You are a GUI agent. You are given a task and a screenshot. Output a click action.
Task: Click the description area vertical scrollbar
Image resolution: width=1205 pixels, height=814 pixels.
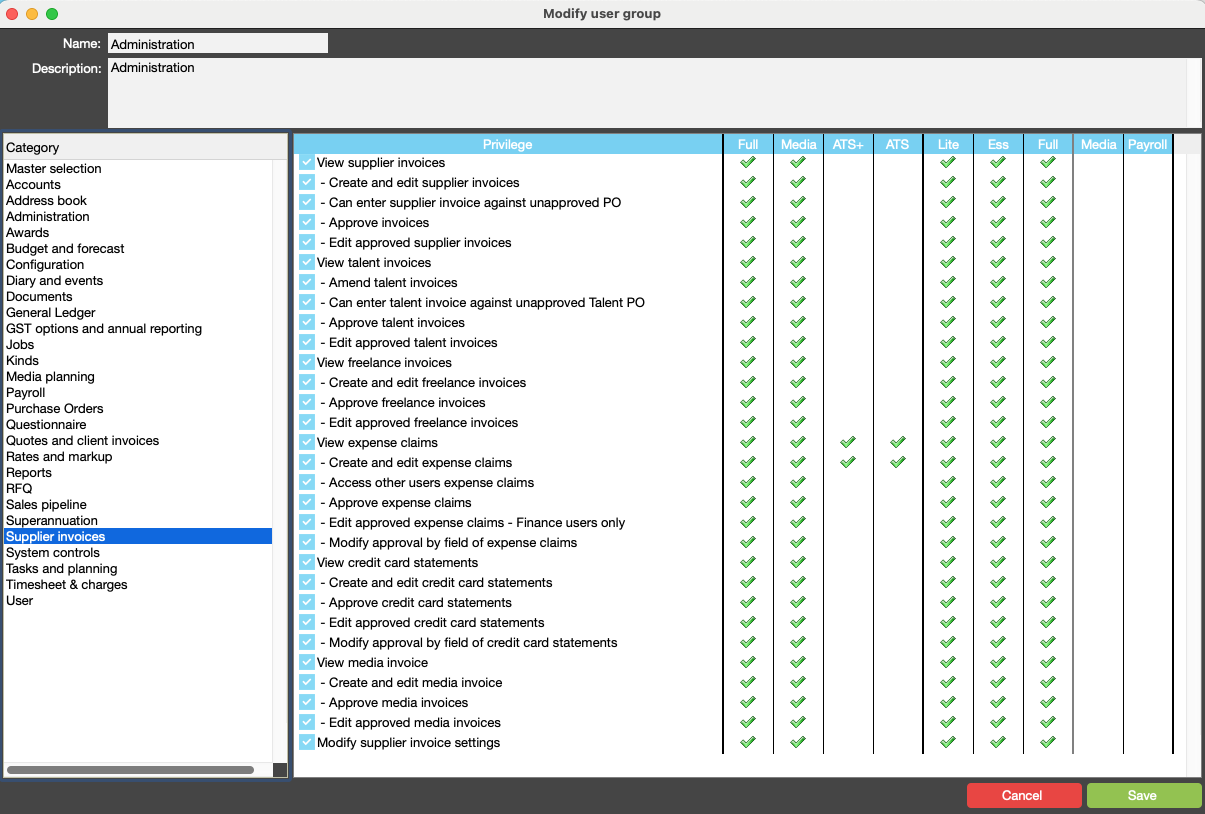coord(1194,92)
